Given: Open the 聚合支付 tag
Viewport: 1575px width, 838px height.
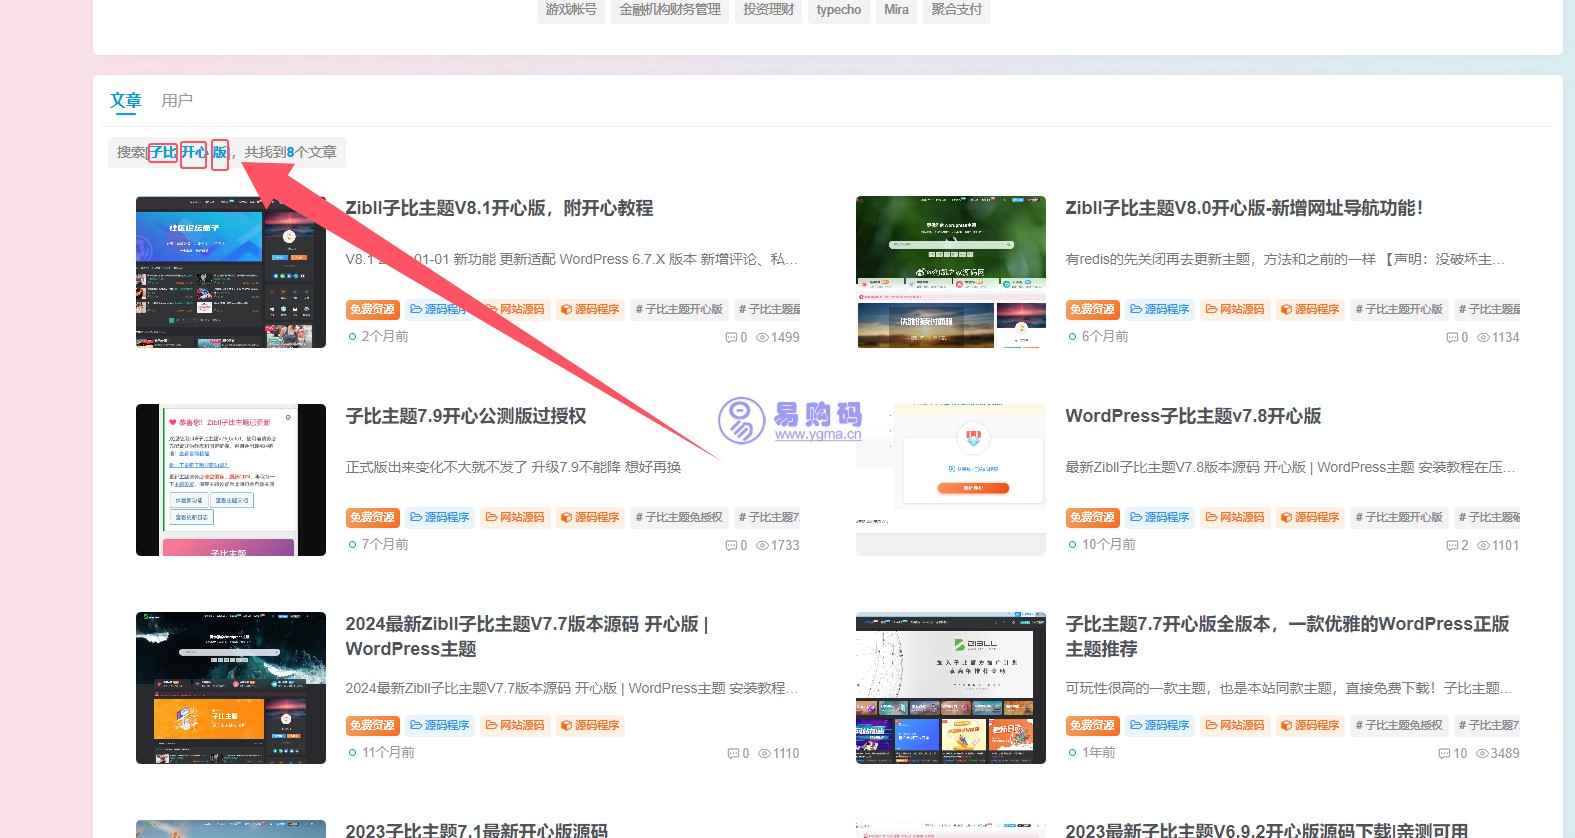Looking at the screenshot, I should (956, 10).
